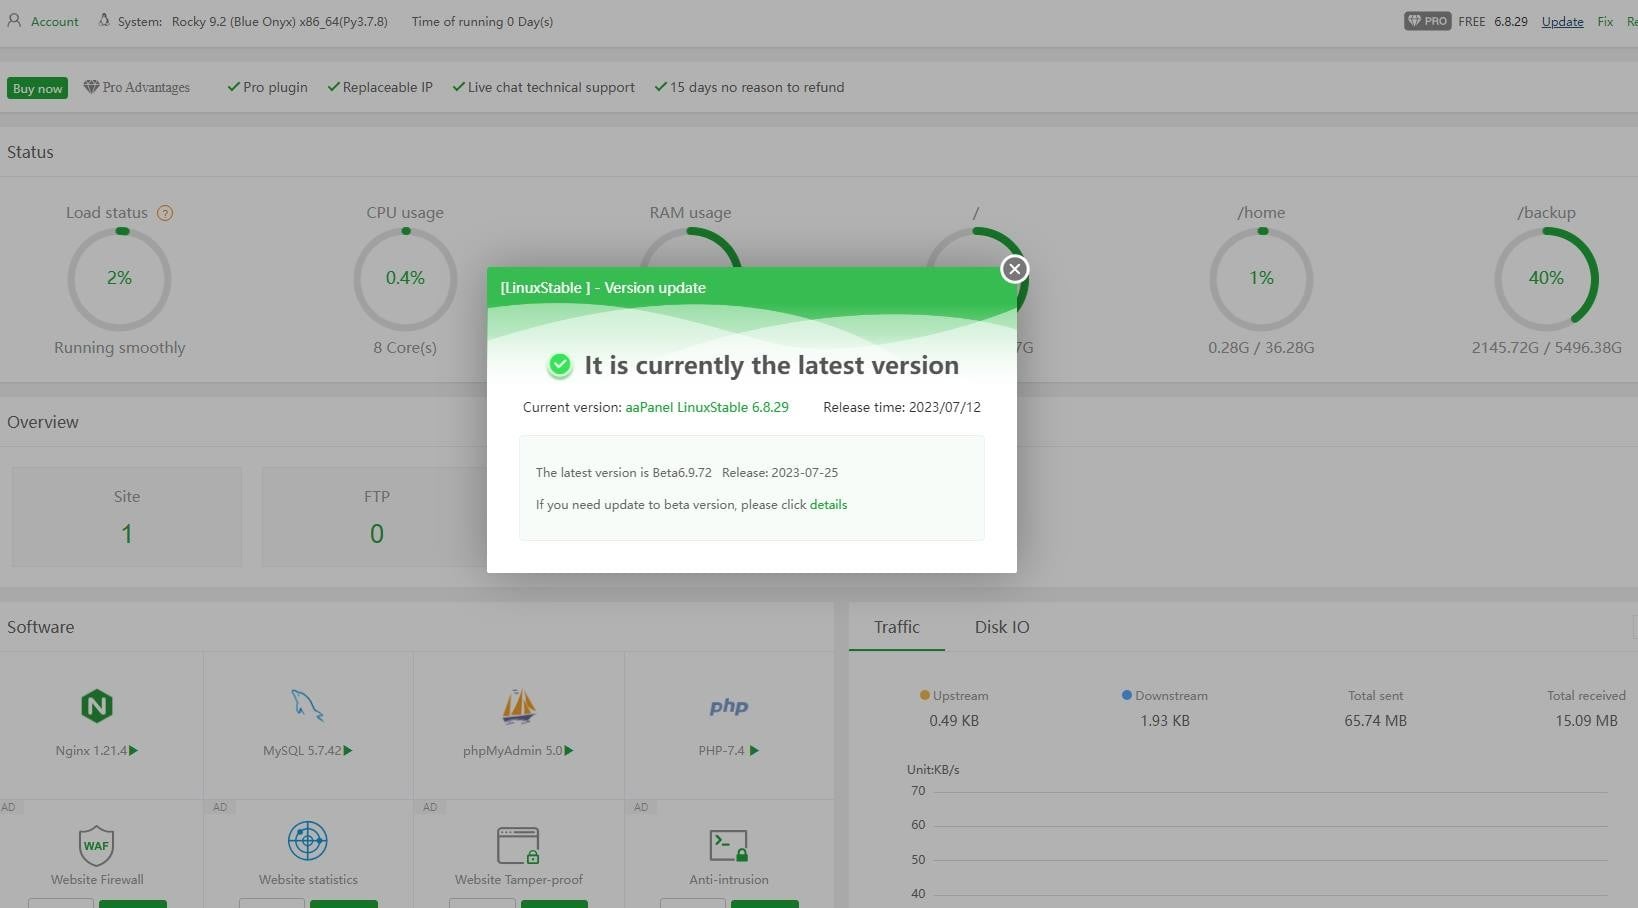Screen dimensions: 1638x908
Task: Switch to the Disk IO tab
Action: (1002, 627)
